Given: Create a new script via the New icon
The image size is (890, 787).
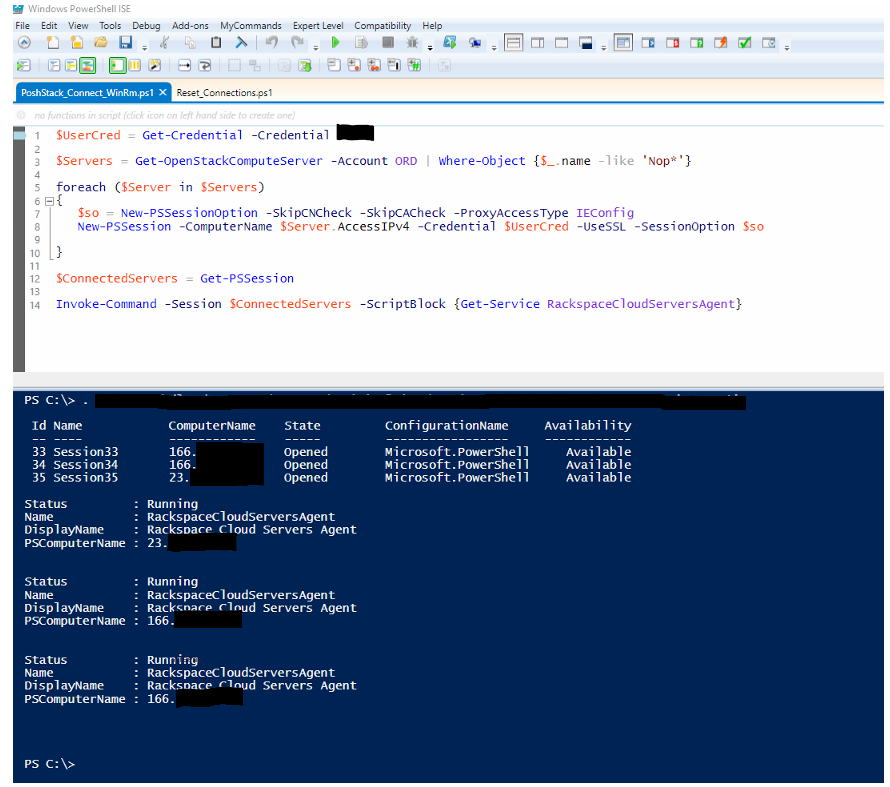Looking at the screenshot, I should (x=52, y=42).
